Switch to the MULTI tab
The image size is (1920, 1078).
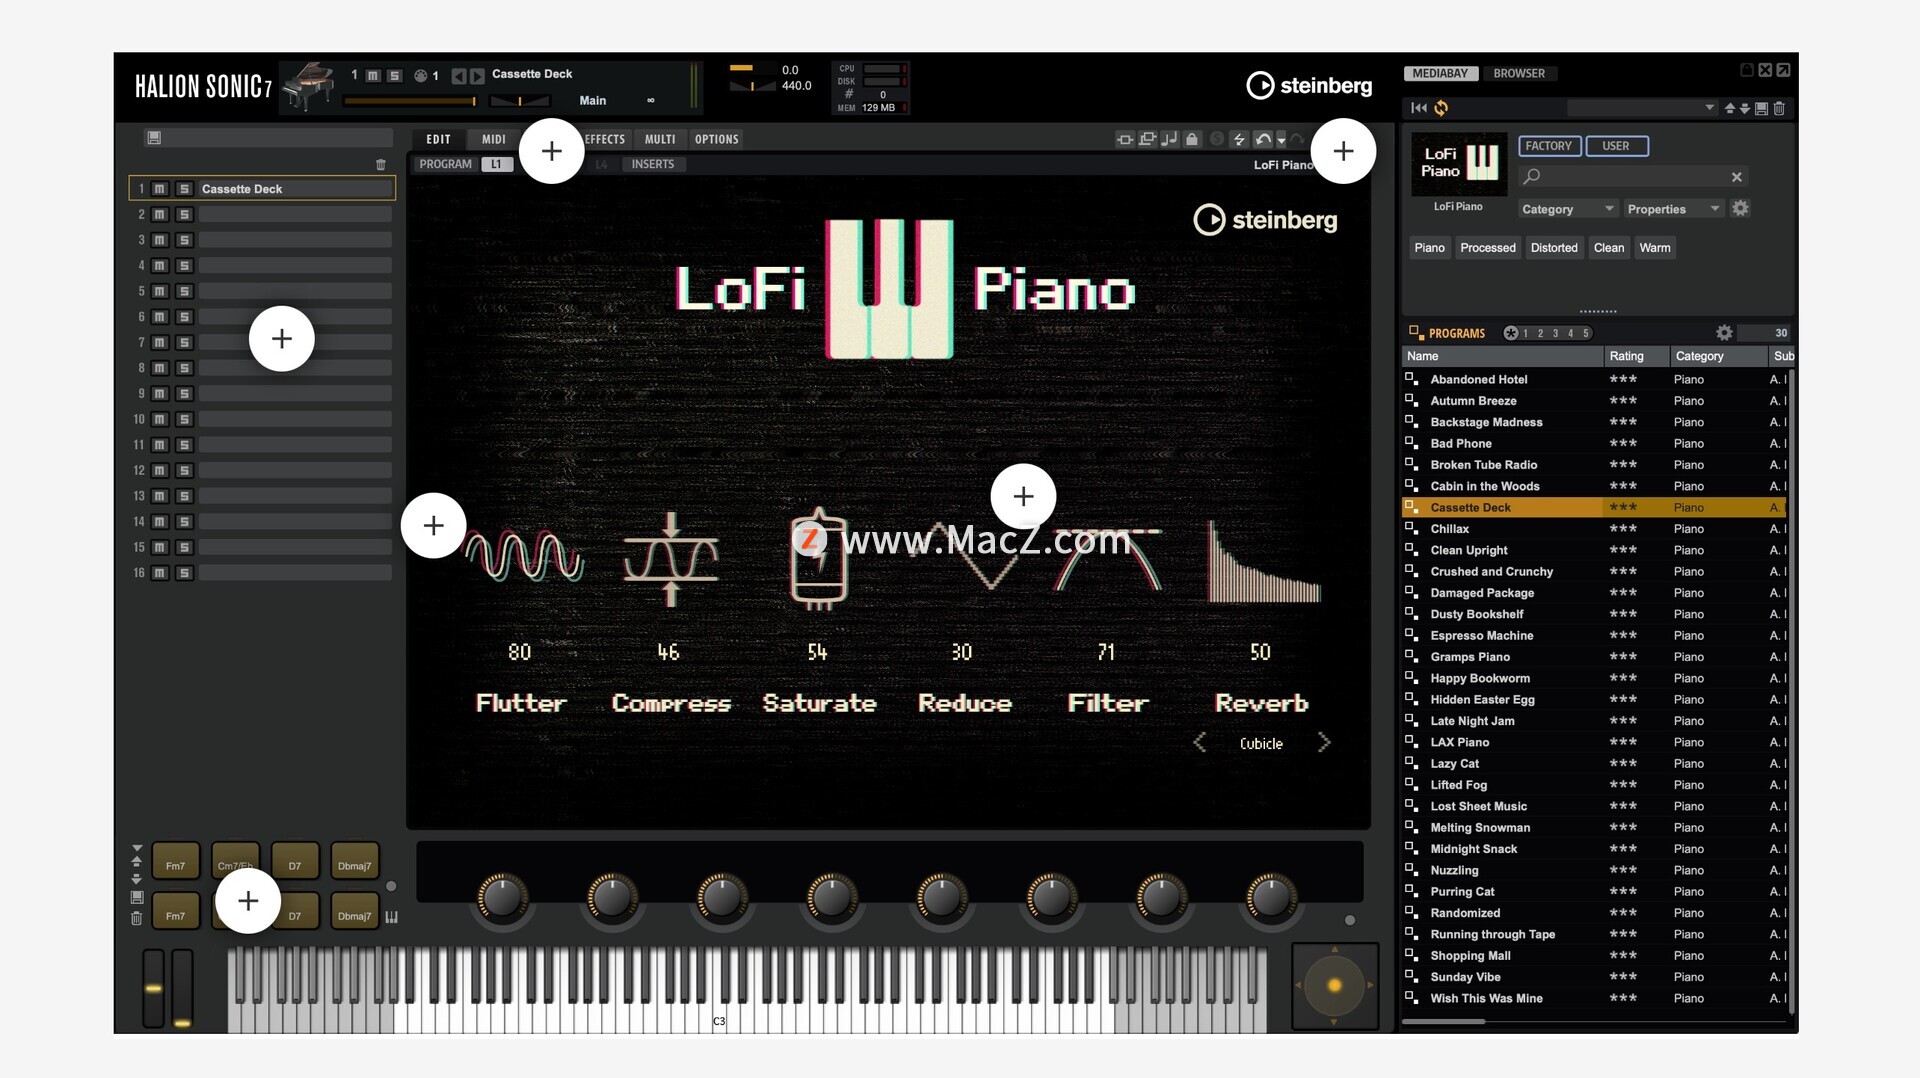pyautogui.click(x=660, y=139)
